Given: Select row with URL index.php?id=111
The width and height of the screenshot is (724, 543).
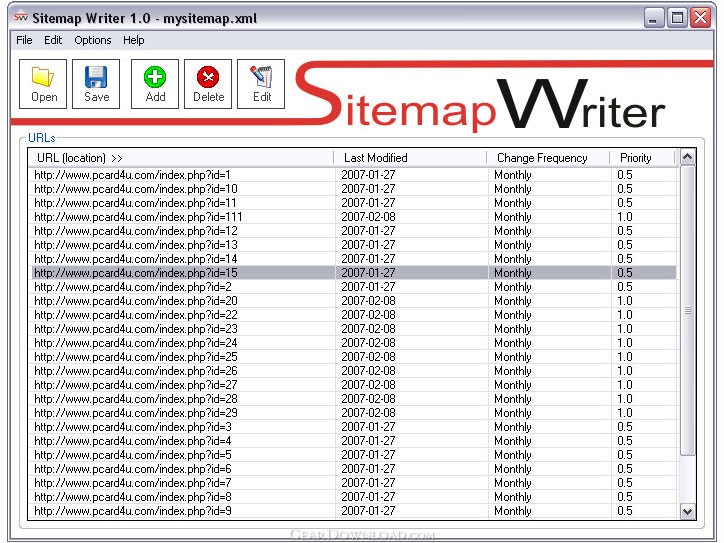Looking at the screenshot, I should [x=354, y=217].
